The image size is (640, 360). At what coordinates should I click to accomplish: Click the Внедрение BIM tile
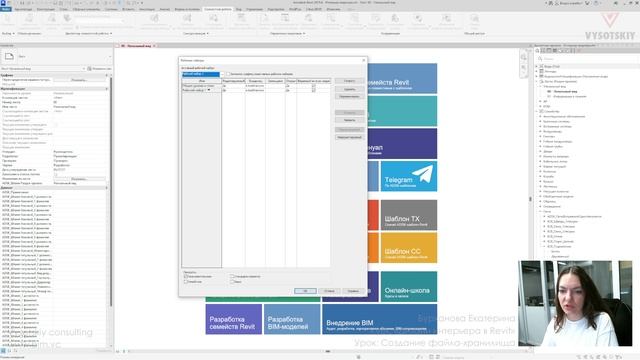pos(380,319)
